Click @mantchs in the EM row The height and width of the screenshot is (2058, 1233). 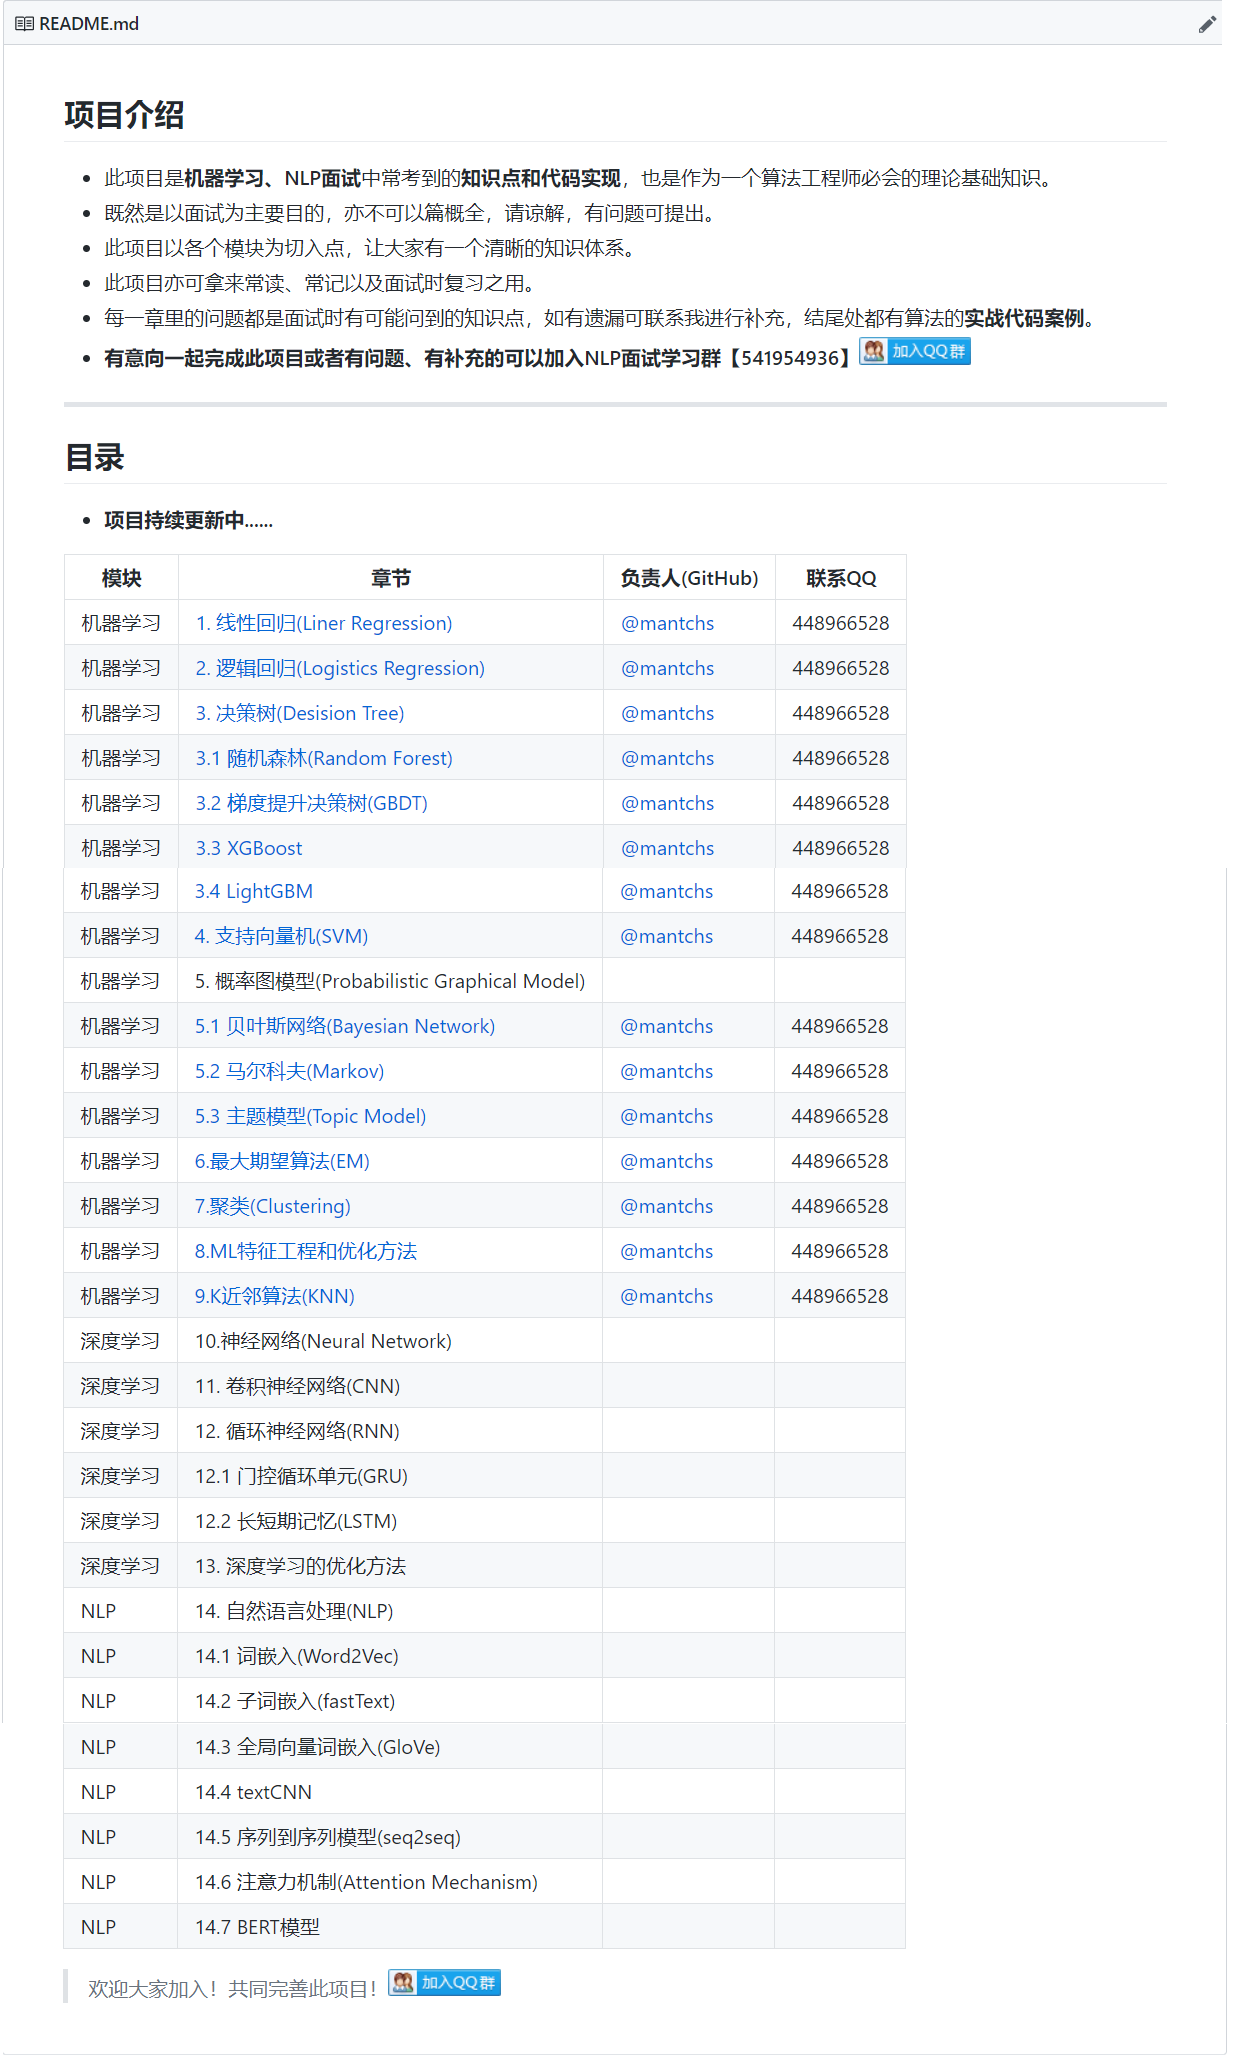click(x=667, y=1161)
